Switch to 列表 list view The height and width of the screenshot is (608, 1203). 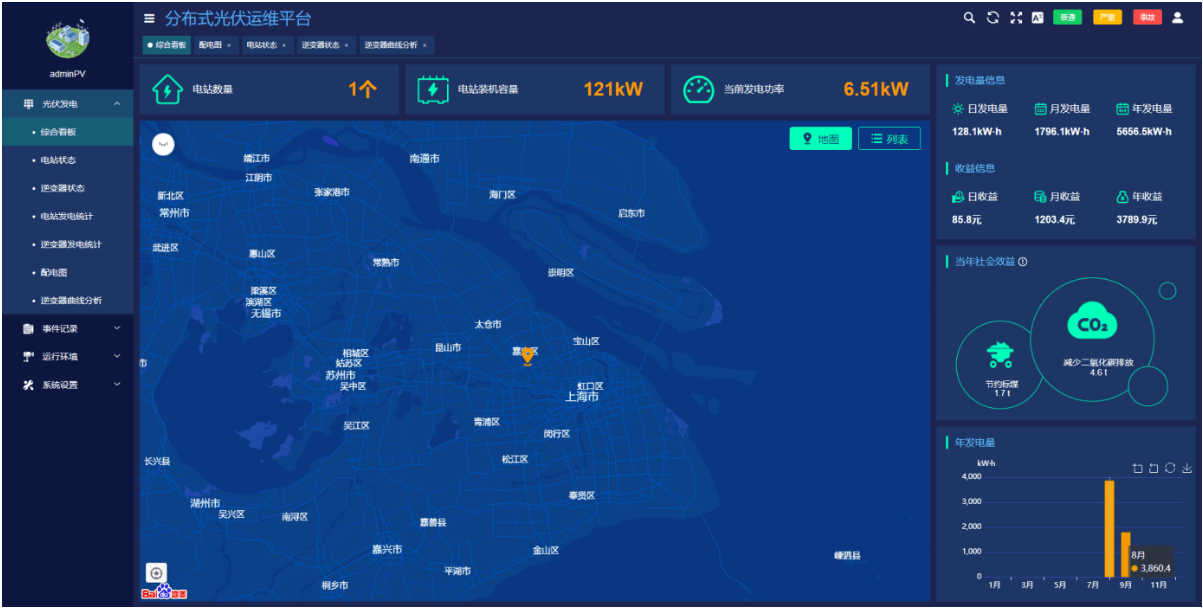tap(889, 139)
